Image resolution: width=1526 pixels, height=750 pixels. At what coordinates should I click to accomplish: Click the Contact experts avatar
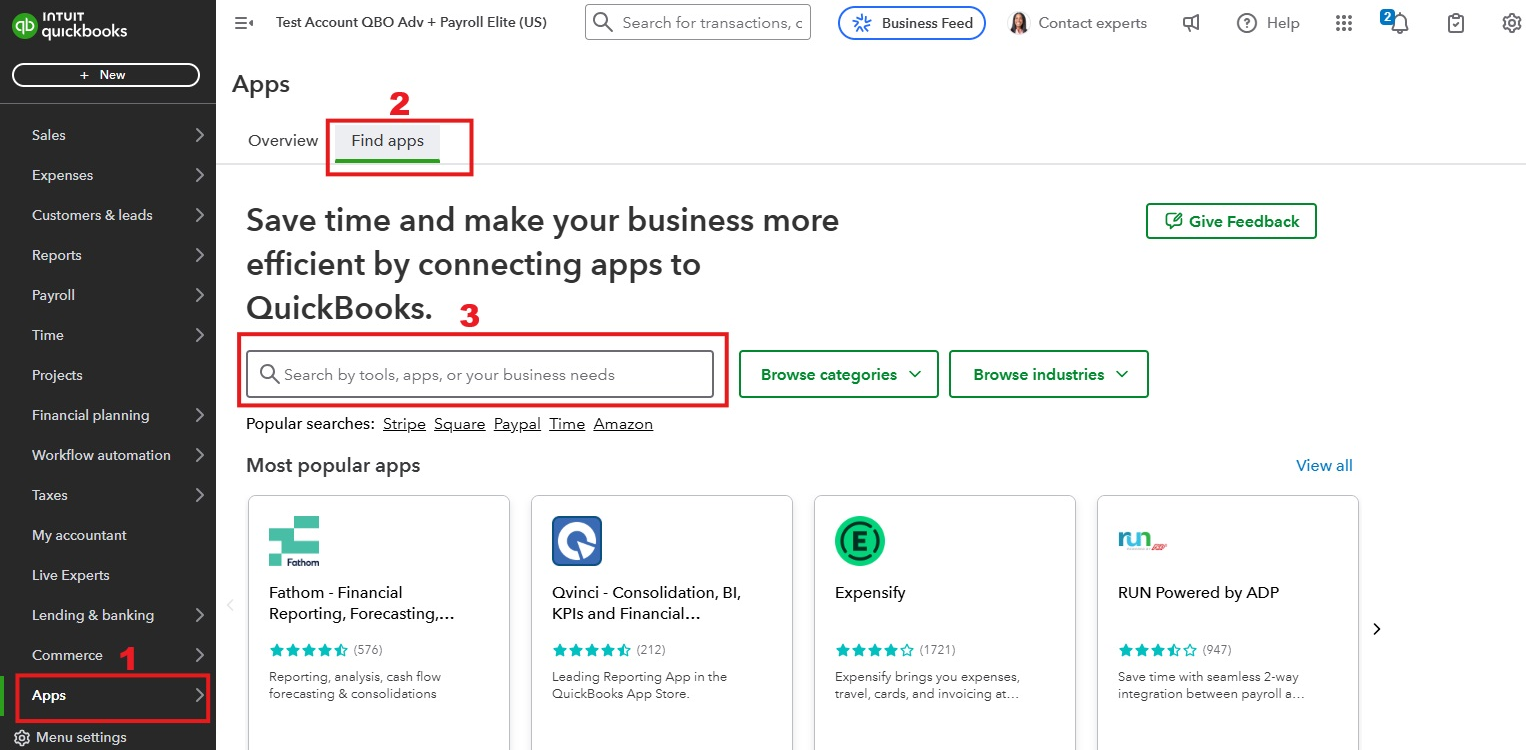[x=1019, y=23]
